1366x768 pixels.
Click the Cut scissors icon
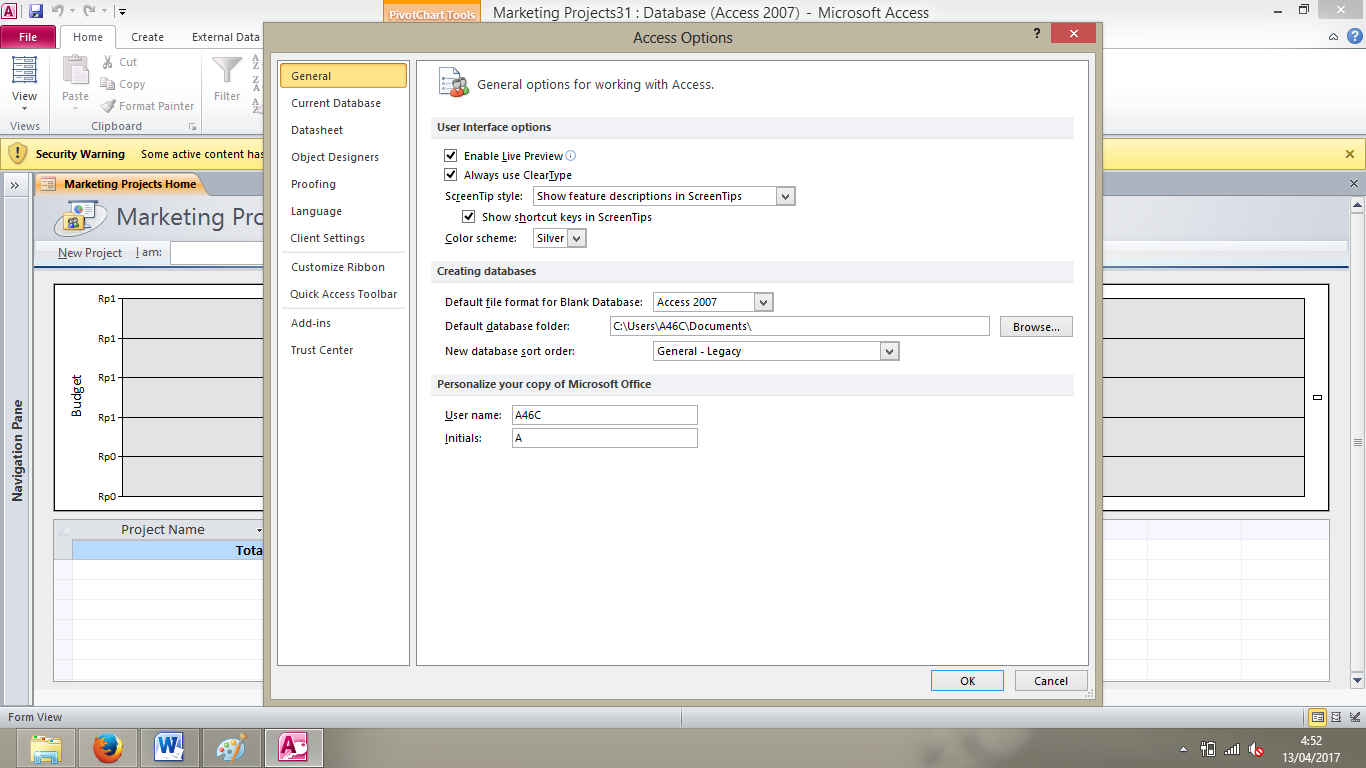108,62
